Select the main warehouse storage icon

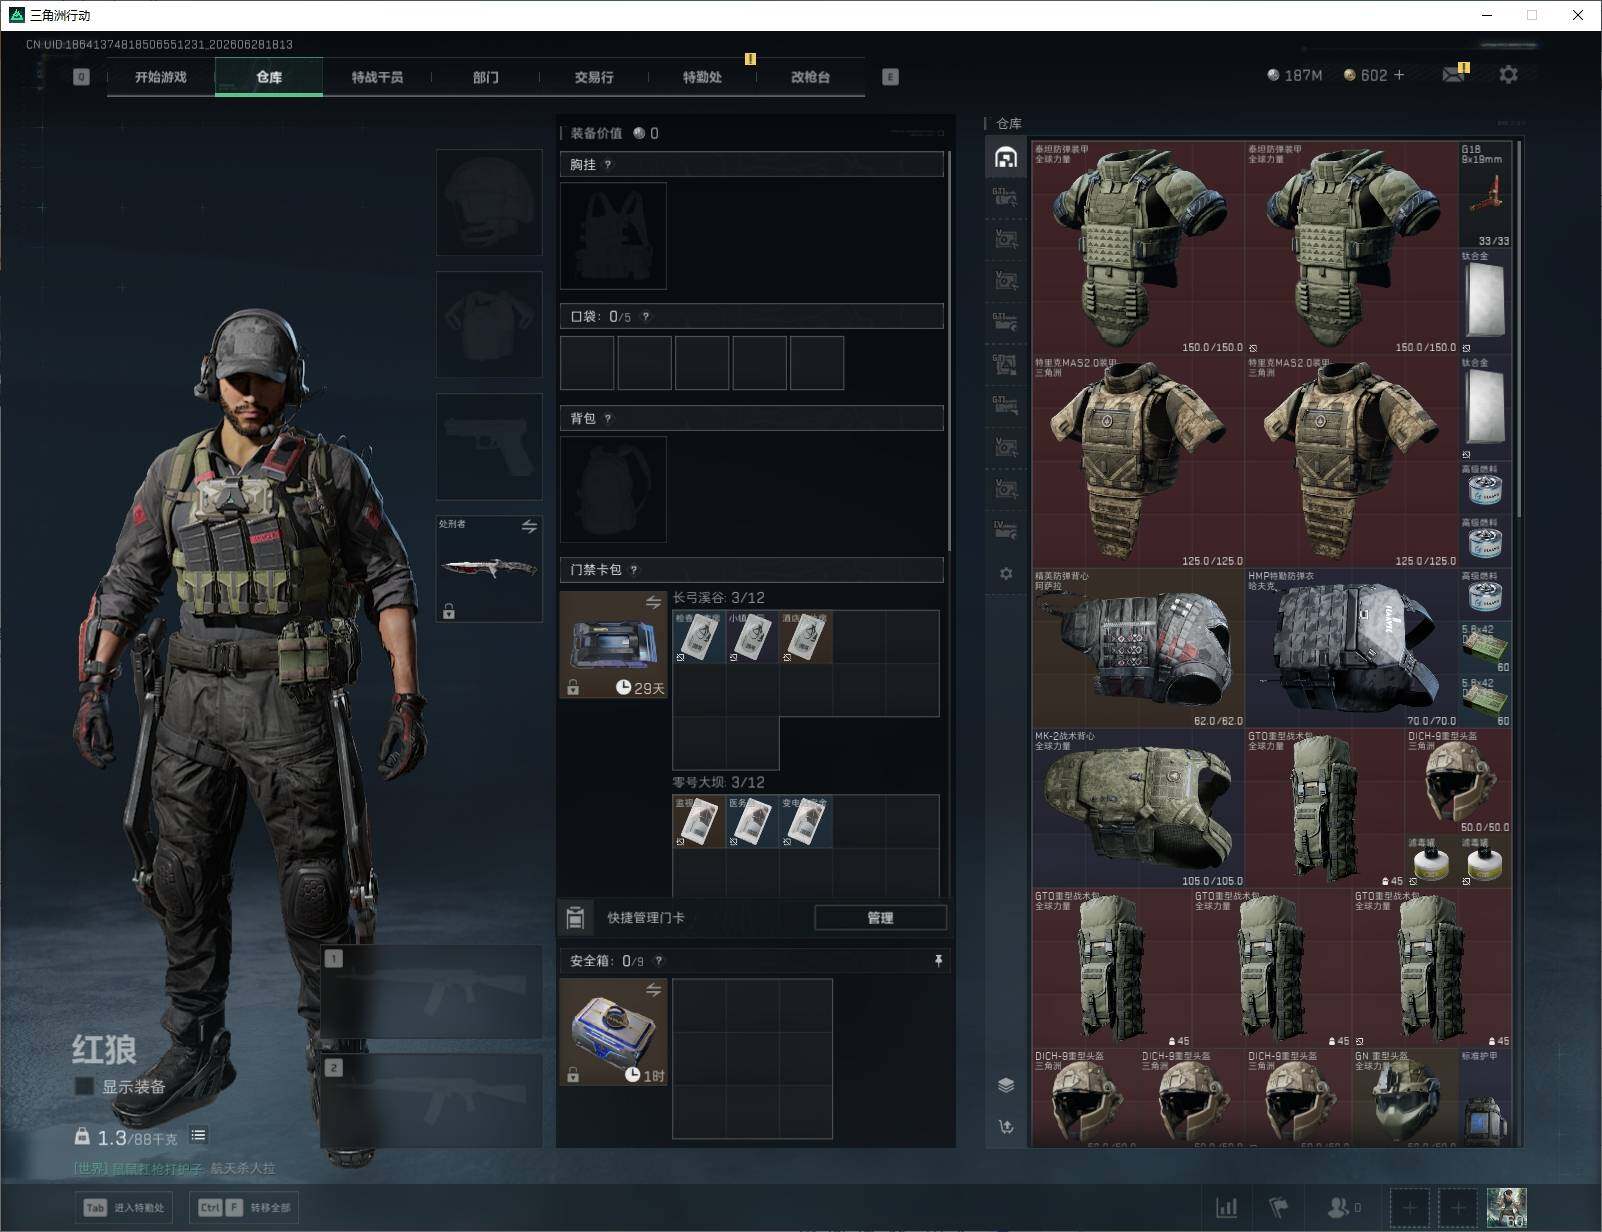pos(1006,157)
